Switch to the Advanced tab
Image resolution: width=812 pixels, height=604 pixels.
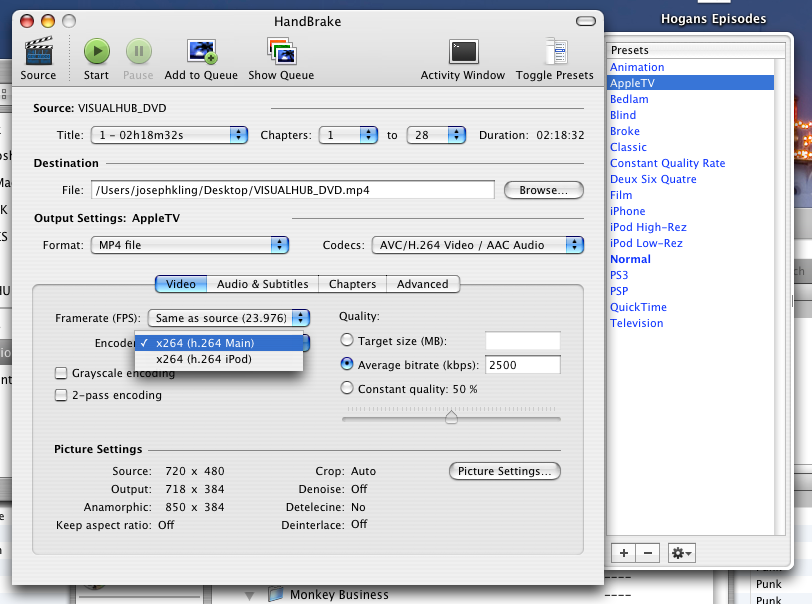423,284
